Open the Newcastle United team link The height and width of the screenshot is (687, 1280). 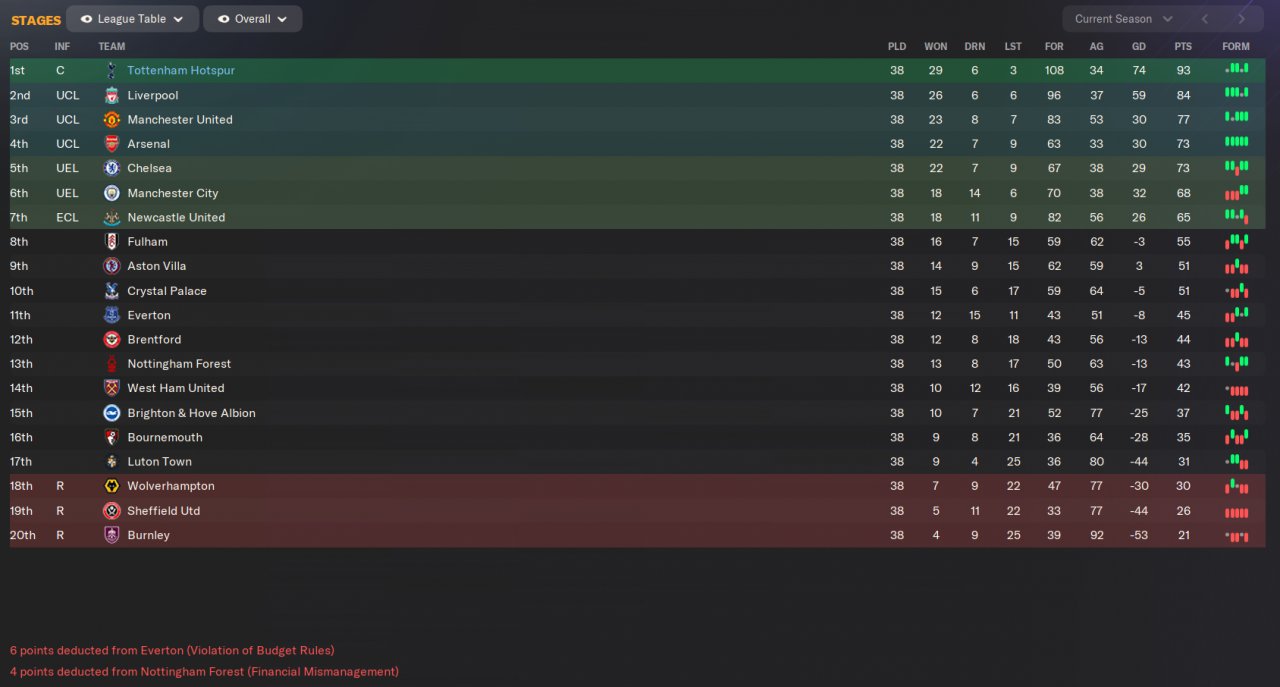pyautogui.click(x=176, y=217)
